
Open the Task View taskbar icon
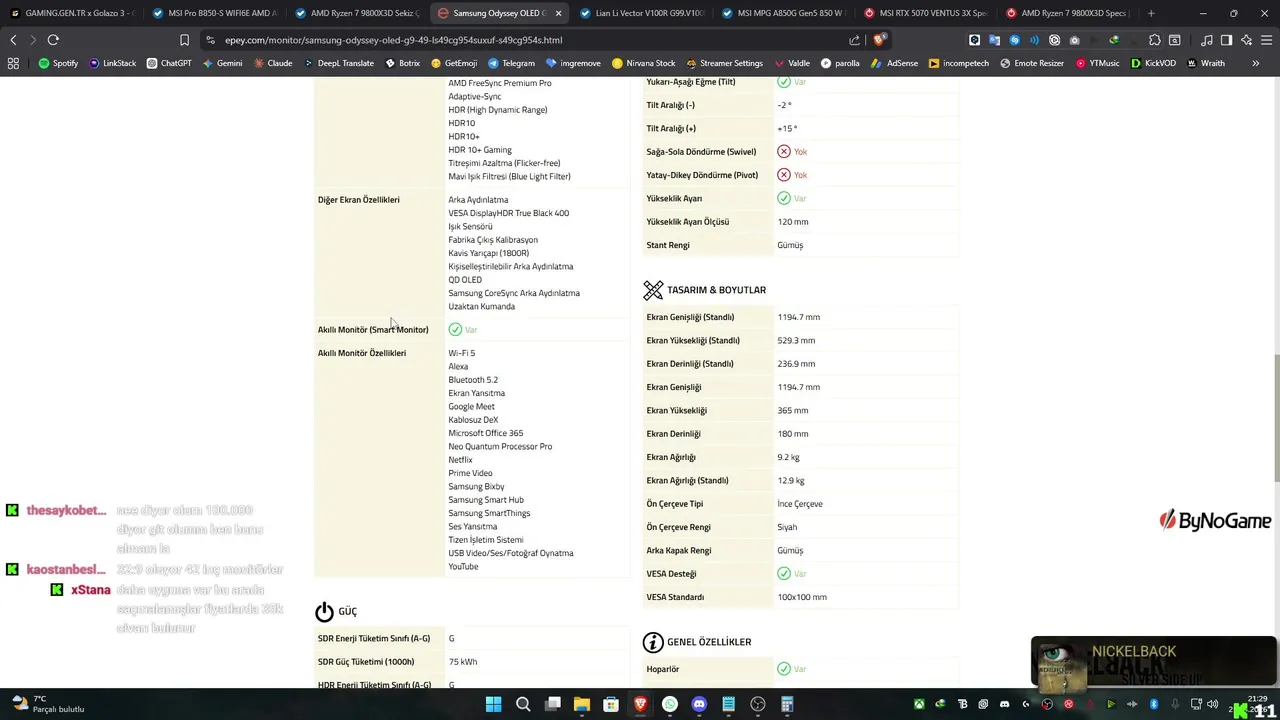[x=552, y=704]
